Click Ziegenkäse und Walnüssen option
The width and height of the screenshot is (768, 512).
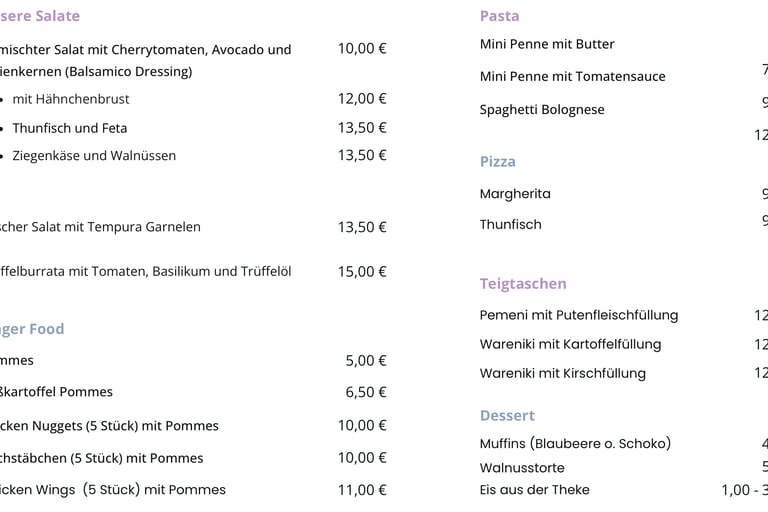[94, 156]
